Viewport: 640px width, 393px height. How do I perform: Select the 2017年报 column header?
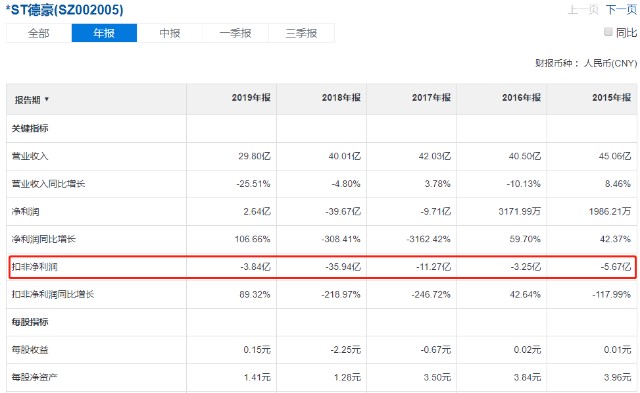(x=431, y=98)
